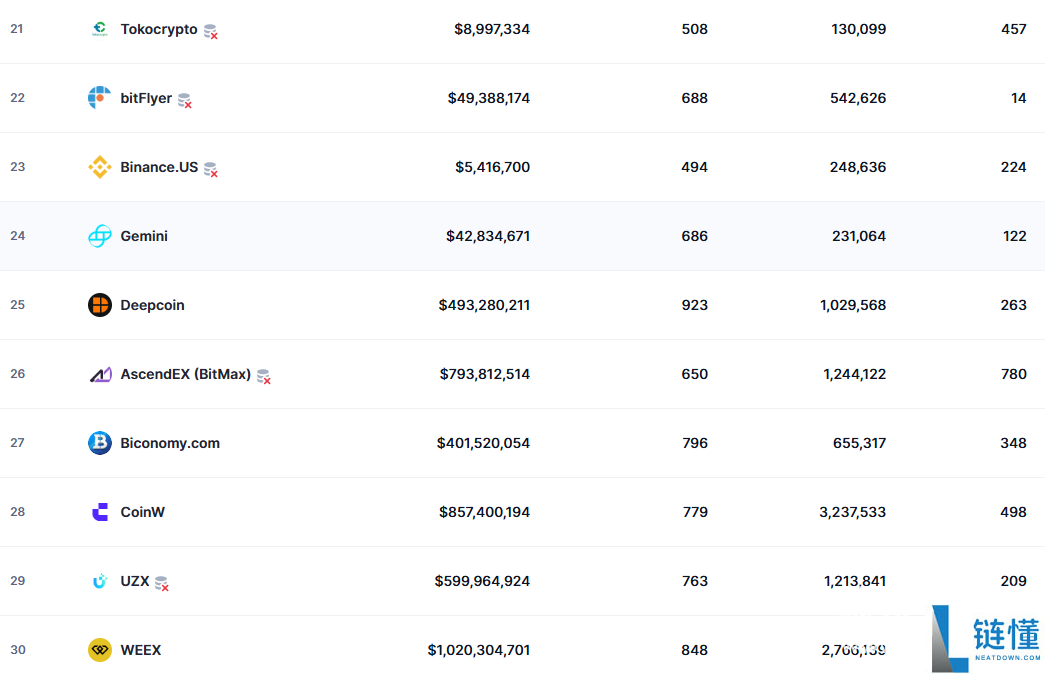
Task: Click the reserve warning icon beside Tokocrypto
Action: [x=211, y=31]
